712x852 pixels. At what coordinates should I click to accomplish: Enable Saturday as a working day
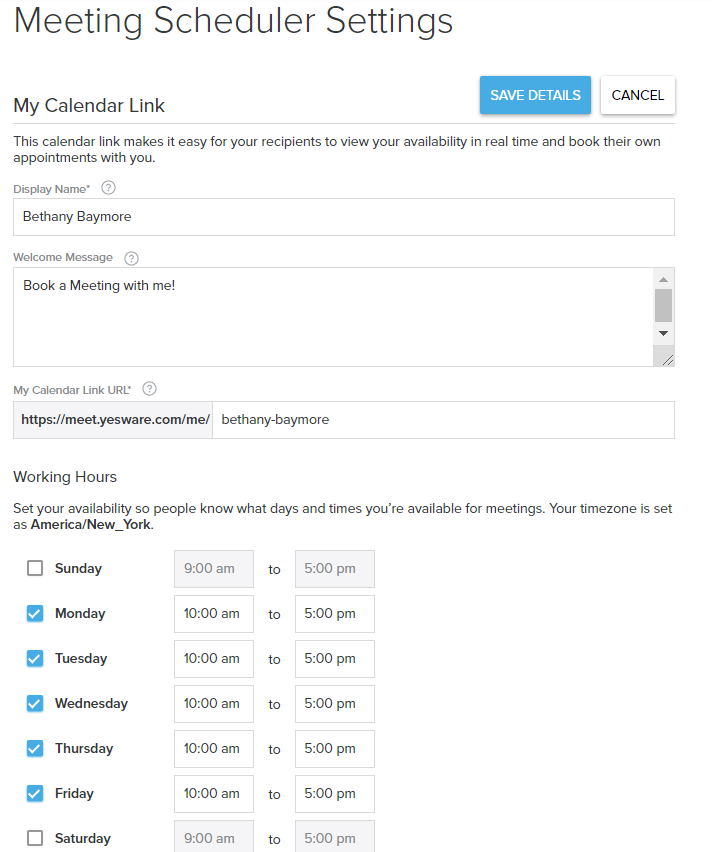tap(35, 838)
